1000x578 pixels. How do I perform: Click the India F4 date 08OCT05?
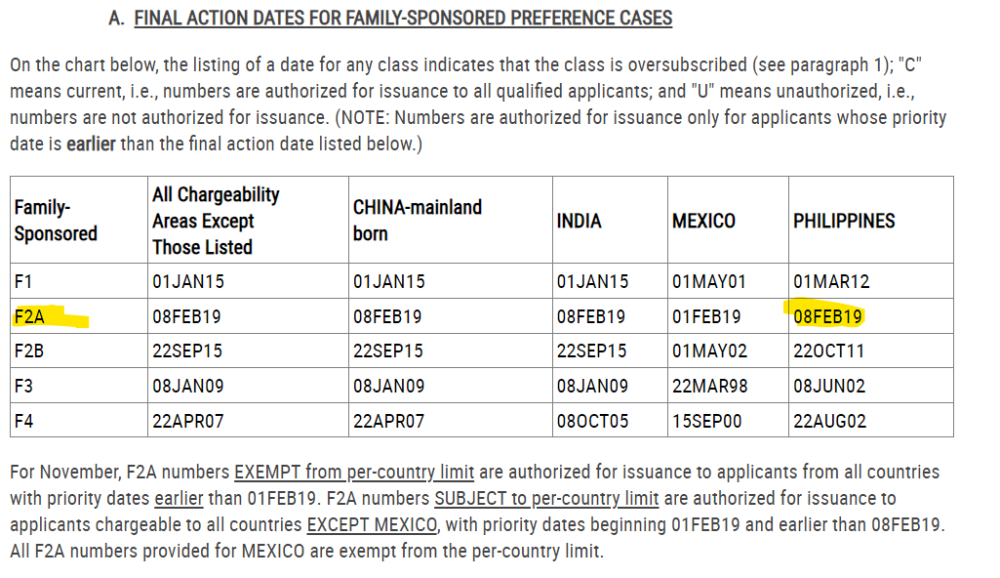click(x=592, y=421)
